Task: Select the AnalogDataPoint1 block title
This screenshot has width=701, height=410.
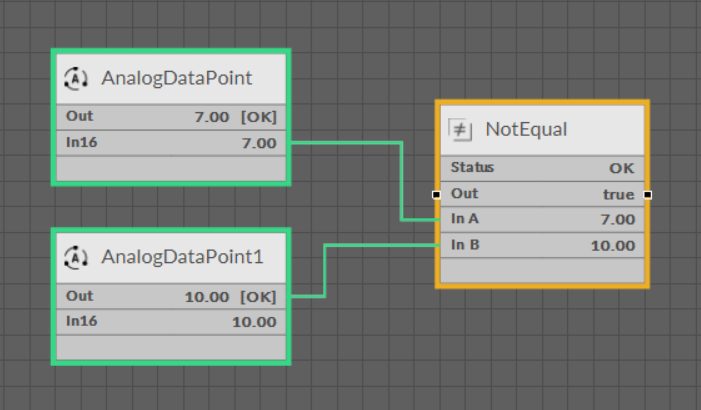Action: pyautogui.click(x=181, y=257)
